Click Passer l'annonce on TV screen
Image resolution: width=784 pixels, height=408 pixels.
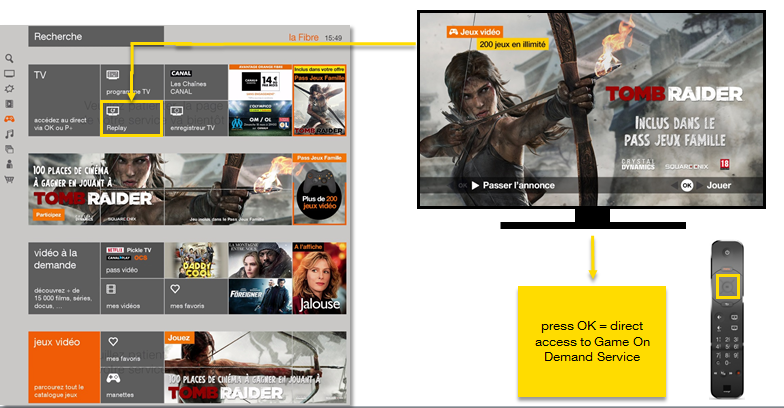pyautogui.click(x=513, y=185)
